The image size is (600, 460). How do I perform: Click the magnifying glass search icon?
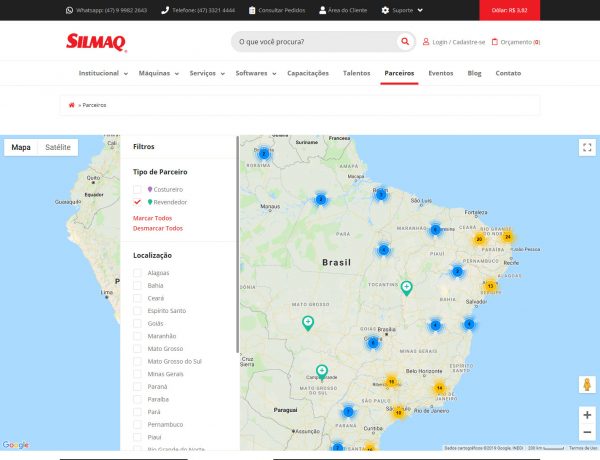click(x=405, y=42)
